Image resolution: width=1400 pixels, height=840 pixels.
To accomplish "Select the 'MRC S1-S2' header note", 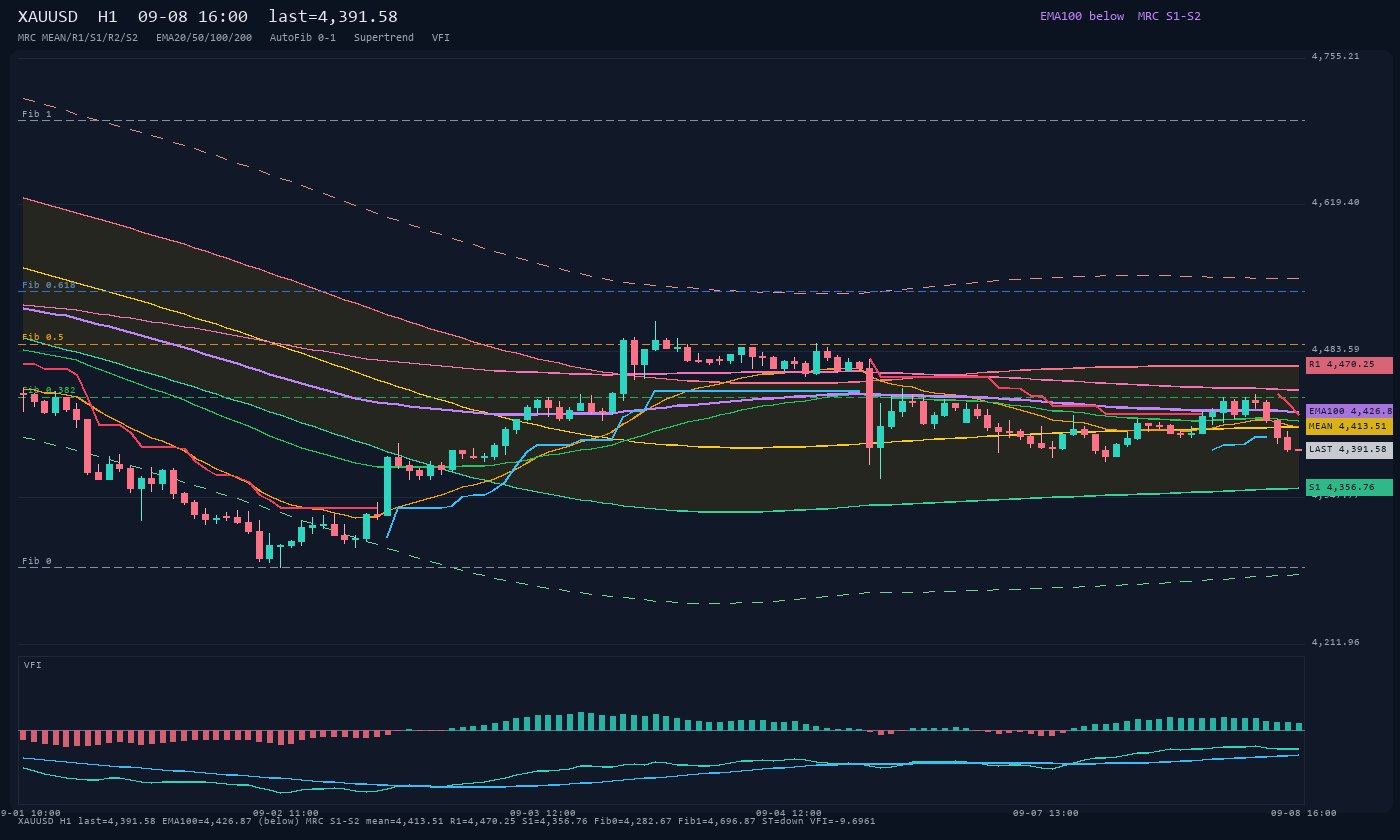I will coord(1169,16).
